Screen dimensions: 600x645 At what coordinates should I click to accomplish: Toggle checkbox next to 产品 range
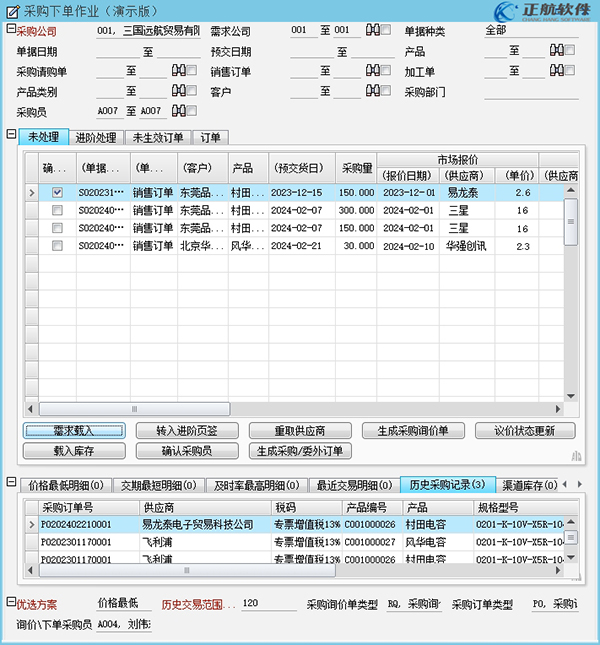pos(570,50)
